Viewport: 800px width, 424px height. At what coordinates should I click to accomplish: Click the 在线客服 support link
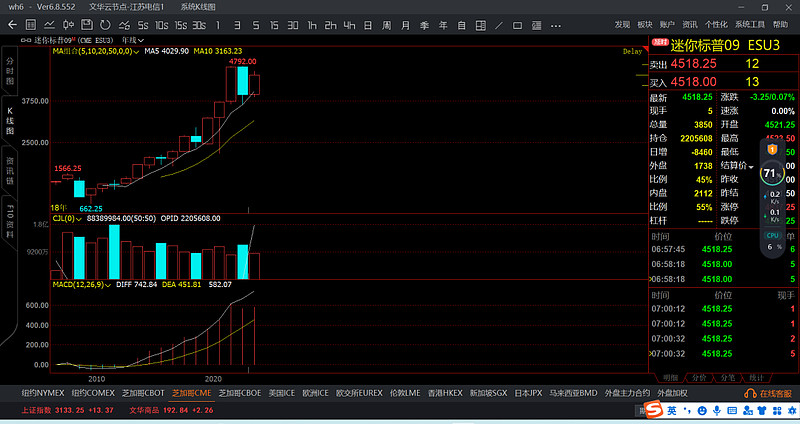coord(768,393)
